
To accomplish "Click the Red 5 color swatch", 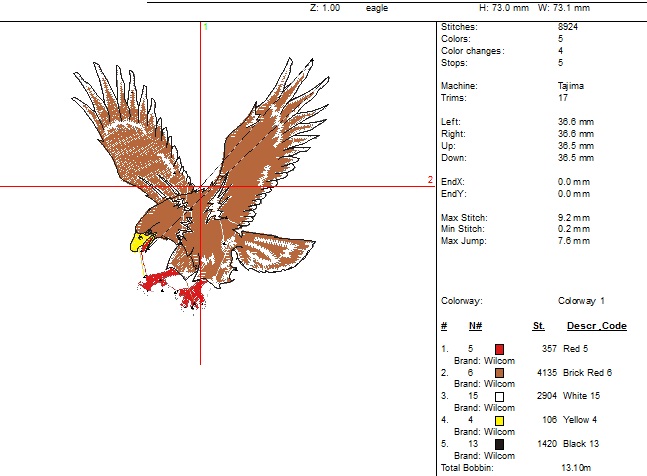I will [499, 349].
